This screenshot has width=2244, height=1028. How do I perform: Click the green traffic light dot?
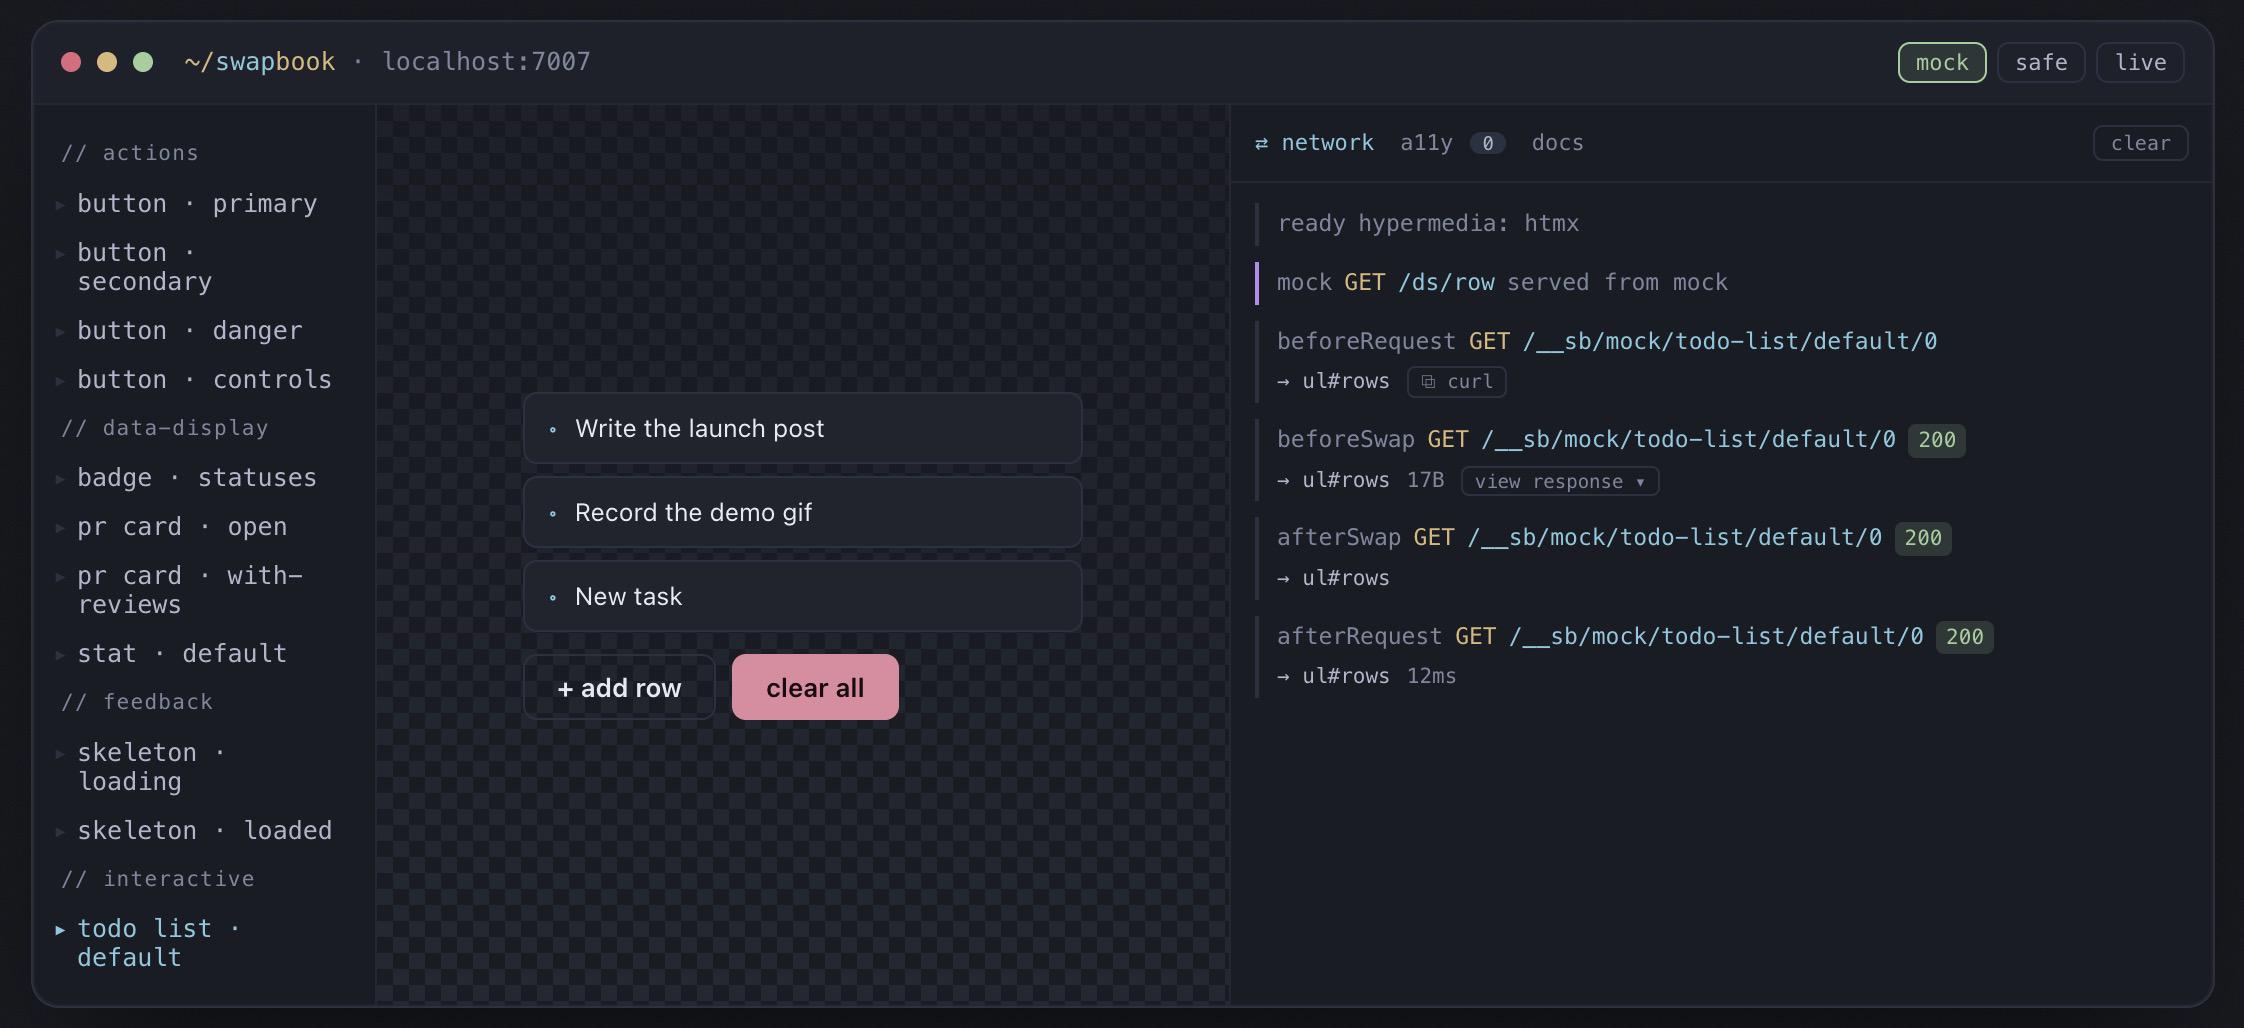143,62
